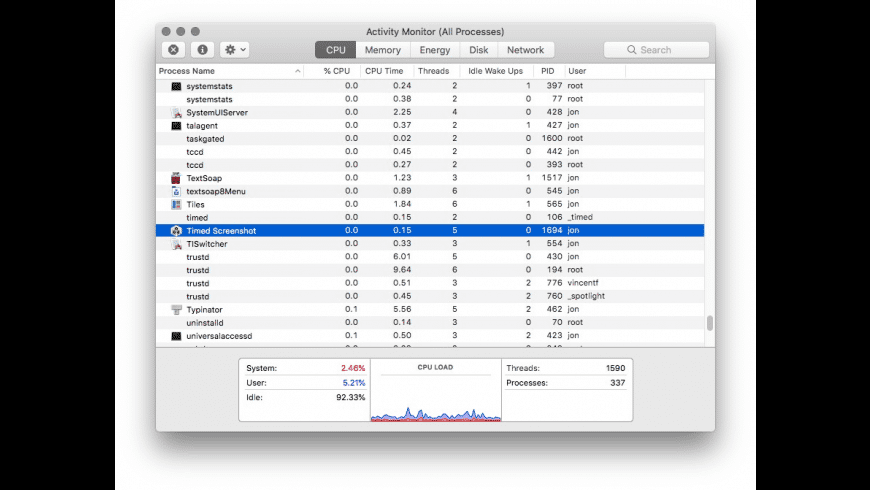Switch to the Network tab
Screen dimensions: 870x490
point(525,50)
